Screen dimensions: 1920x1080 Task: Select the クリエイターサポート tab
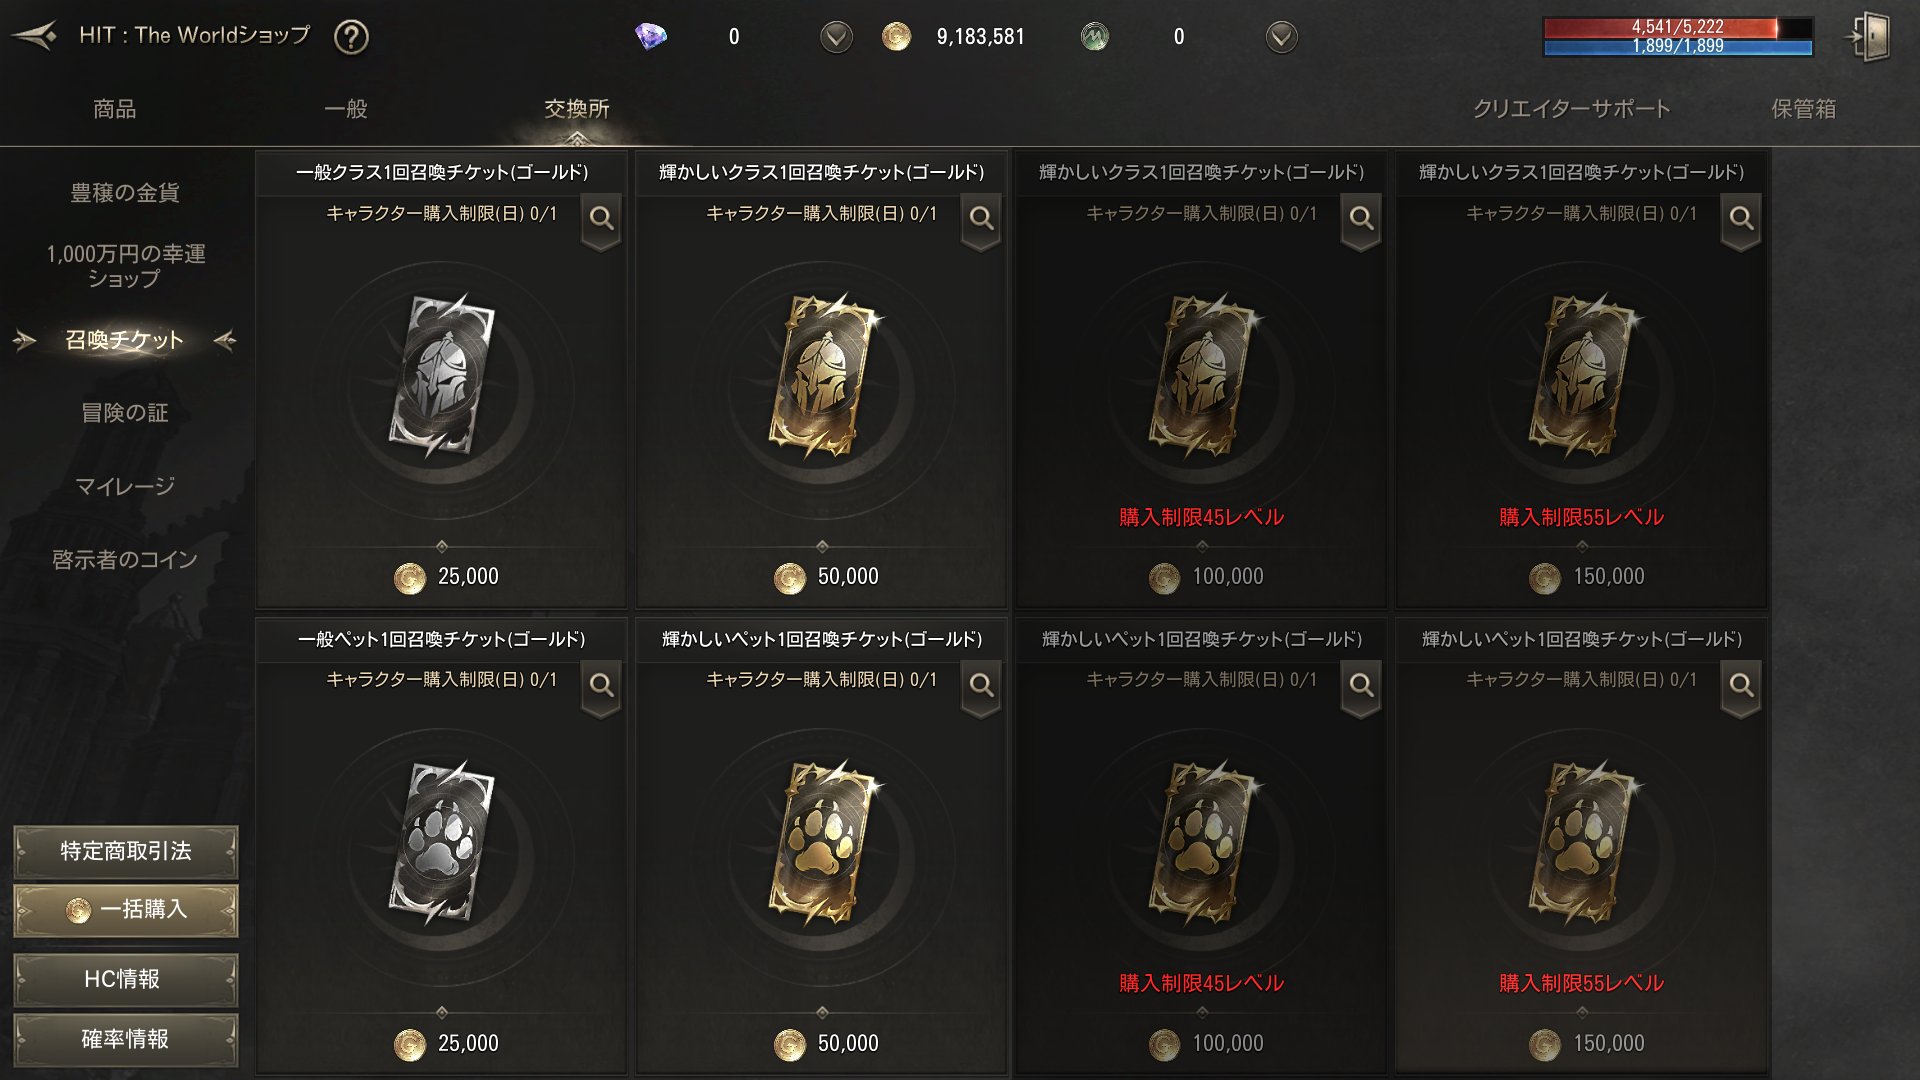[1571, 108]
